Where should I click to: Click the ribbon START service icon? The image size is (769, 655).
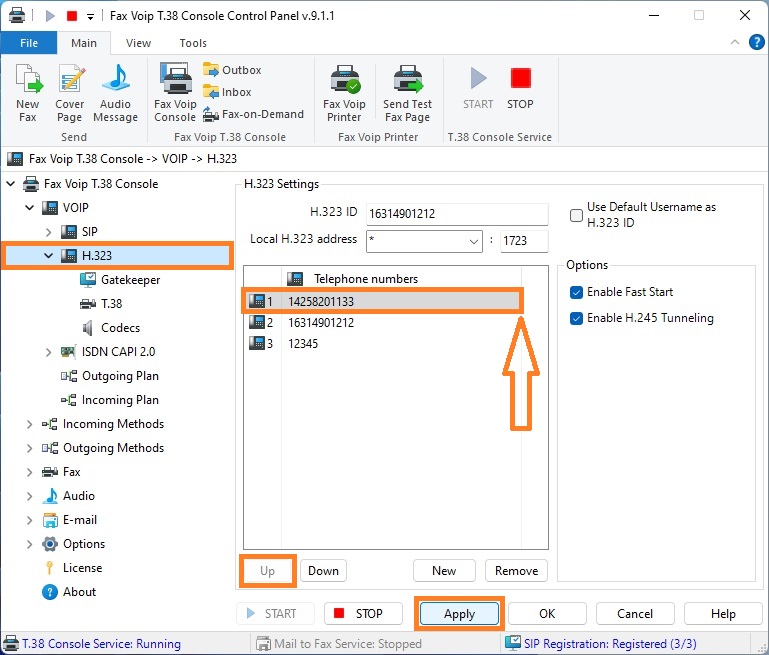tap(478, 88)
